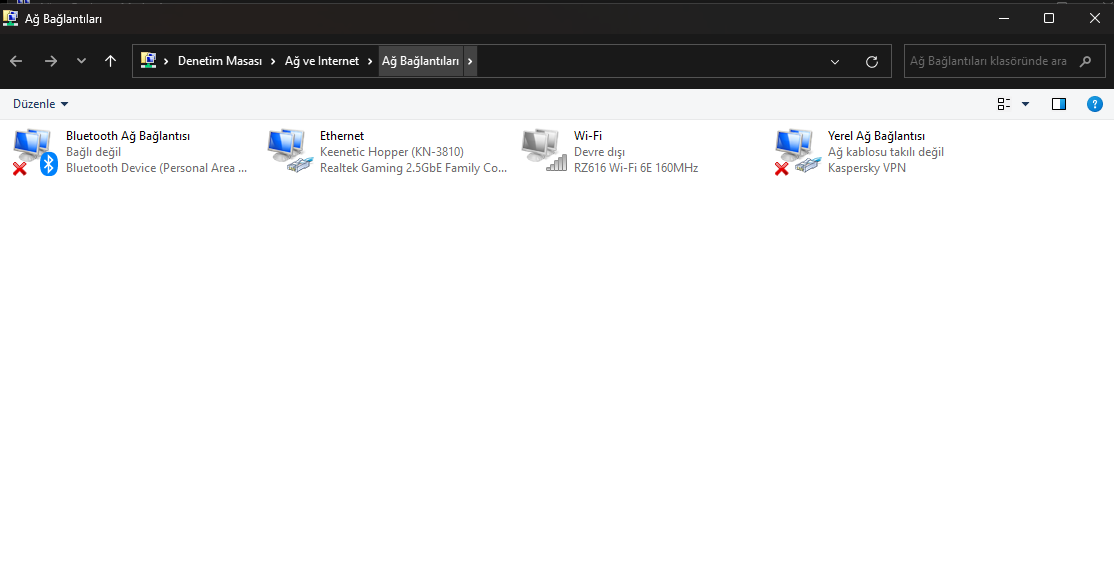The height and width of the screenshot is (567, 1114).
Task: Click the address bar root icon
Action: coord(148,60)
